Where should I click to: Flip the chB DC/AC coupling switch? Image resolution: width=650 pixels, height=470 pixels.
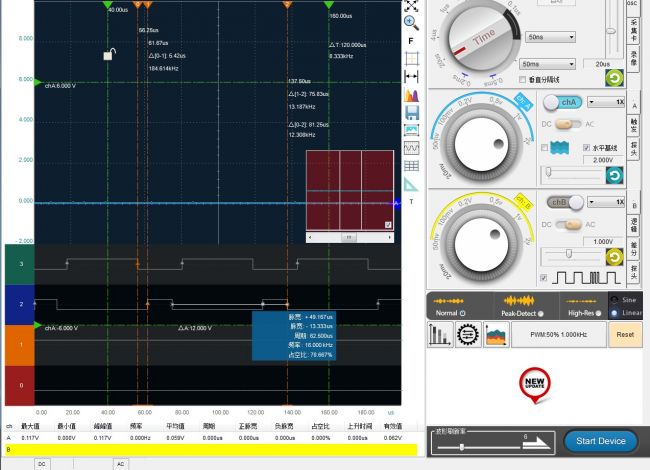pos(568,225)
